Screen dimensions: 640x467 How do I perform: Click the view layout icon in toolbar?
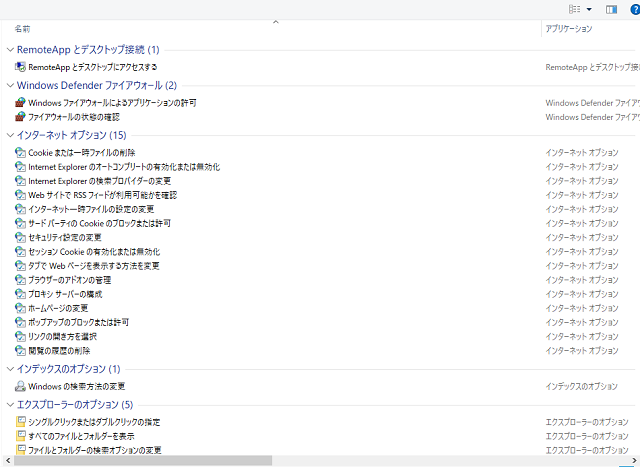click(x=575, y=9)
